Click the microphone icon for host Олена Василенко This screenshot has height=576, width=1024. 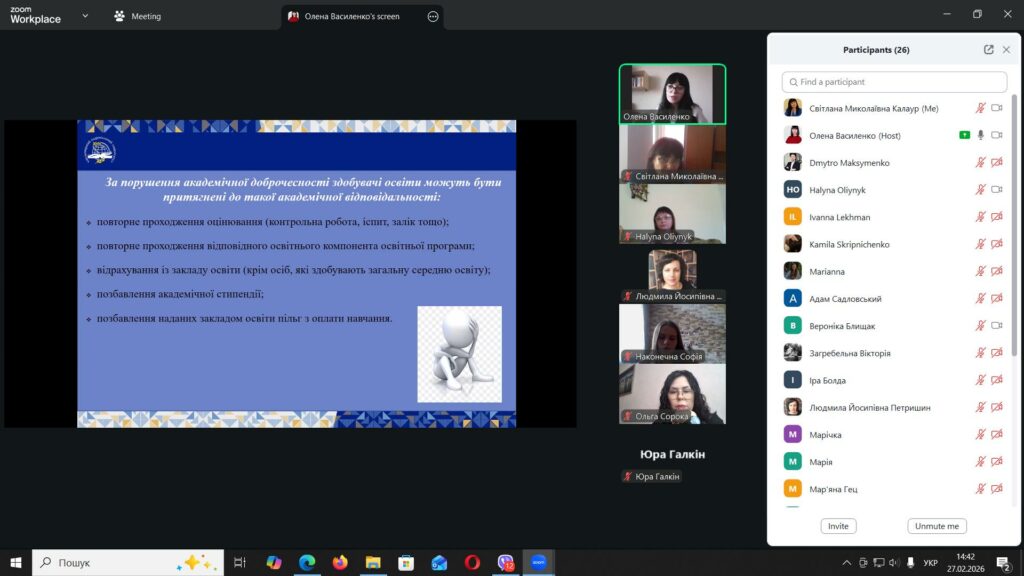pos(981,135)
